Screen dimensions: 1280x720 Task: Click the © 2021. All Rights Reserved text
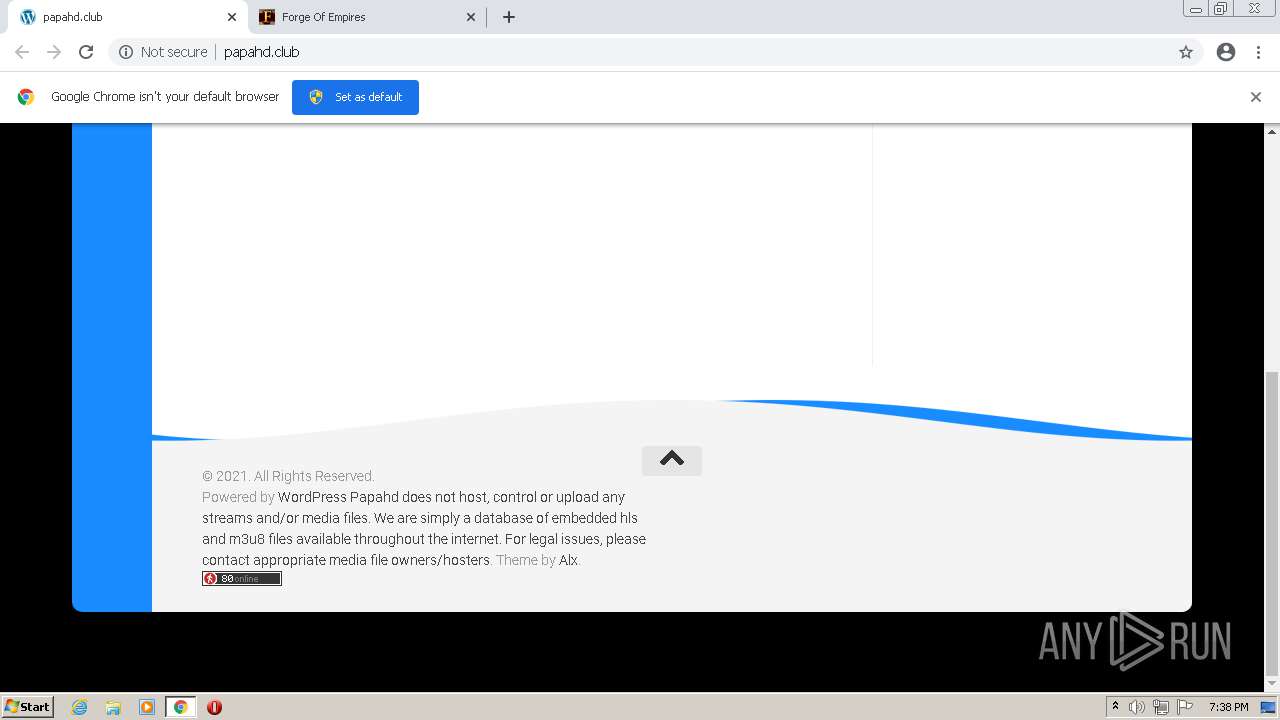(288, 476)
